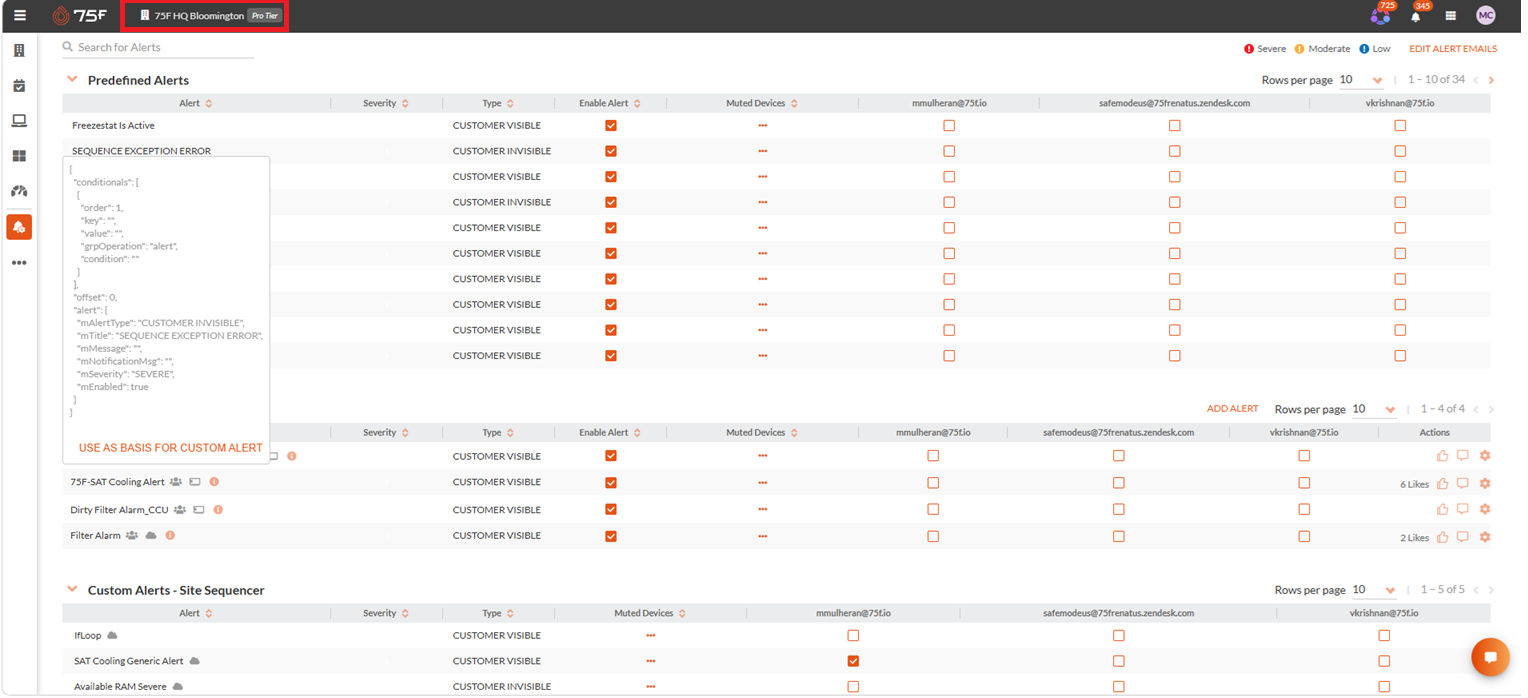
Task: Open comments for 75F-SAT Cooling Alert
Action: click(1463, 483)
